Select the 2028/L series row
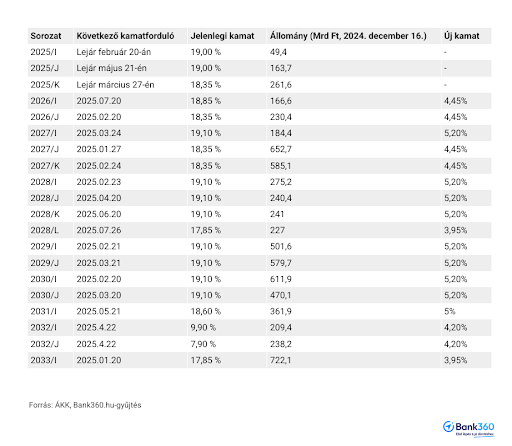This screenshot has height=446, width=512. pyautogui.click(x=260, y=230)
